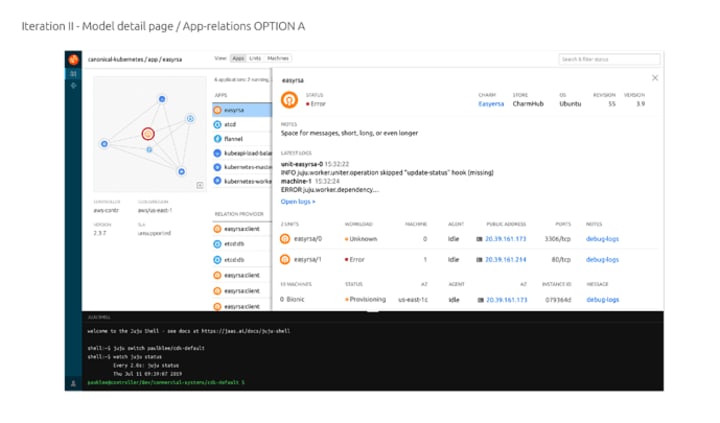Click the unit-easyrsa-0 log entry heading
Viewport: 720px width, 423px height.
tap(302, 164)
